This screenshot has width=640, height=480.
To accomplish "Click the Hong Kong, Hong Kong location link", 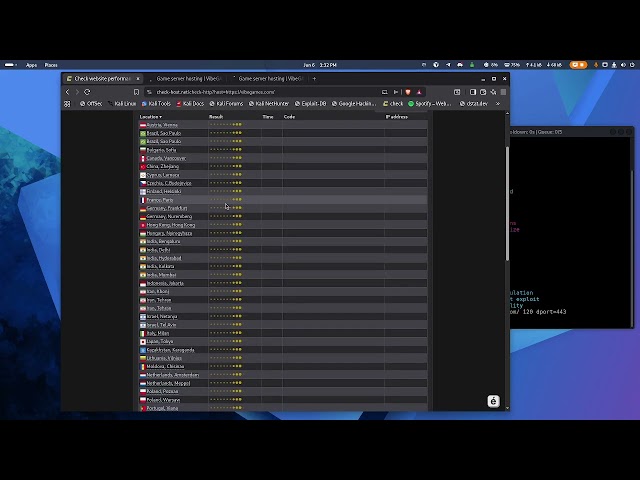I will click(171, 225).
